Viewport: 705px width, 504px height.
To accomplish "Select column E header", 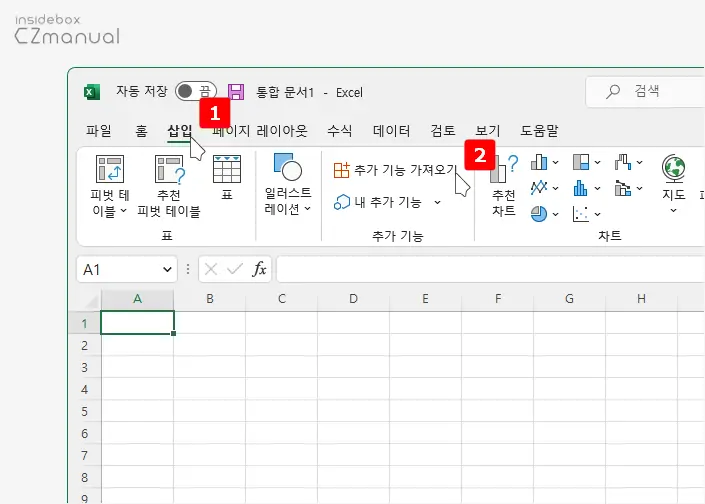I will [x=425, y=299].
